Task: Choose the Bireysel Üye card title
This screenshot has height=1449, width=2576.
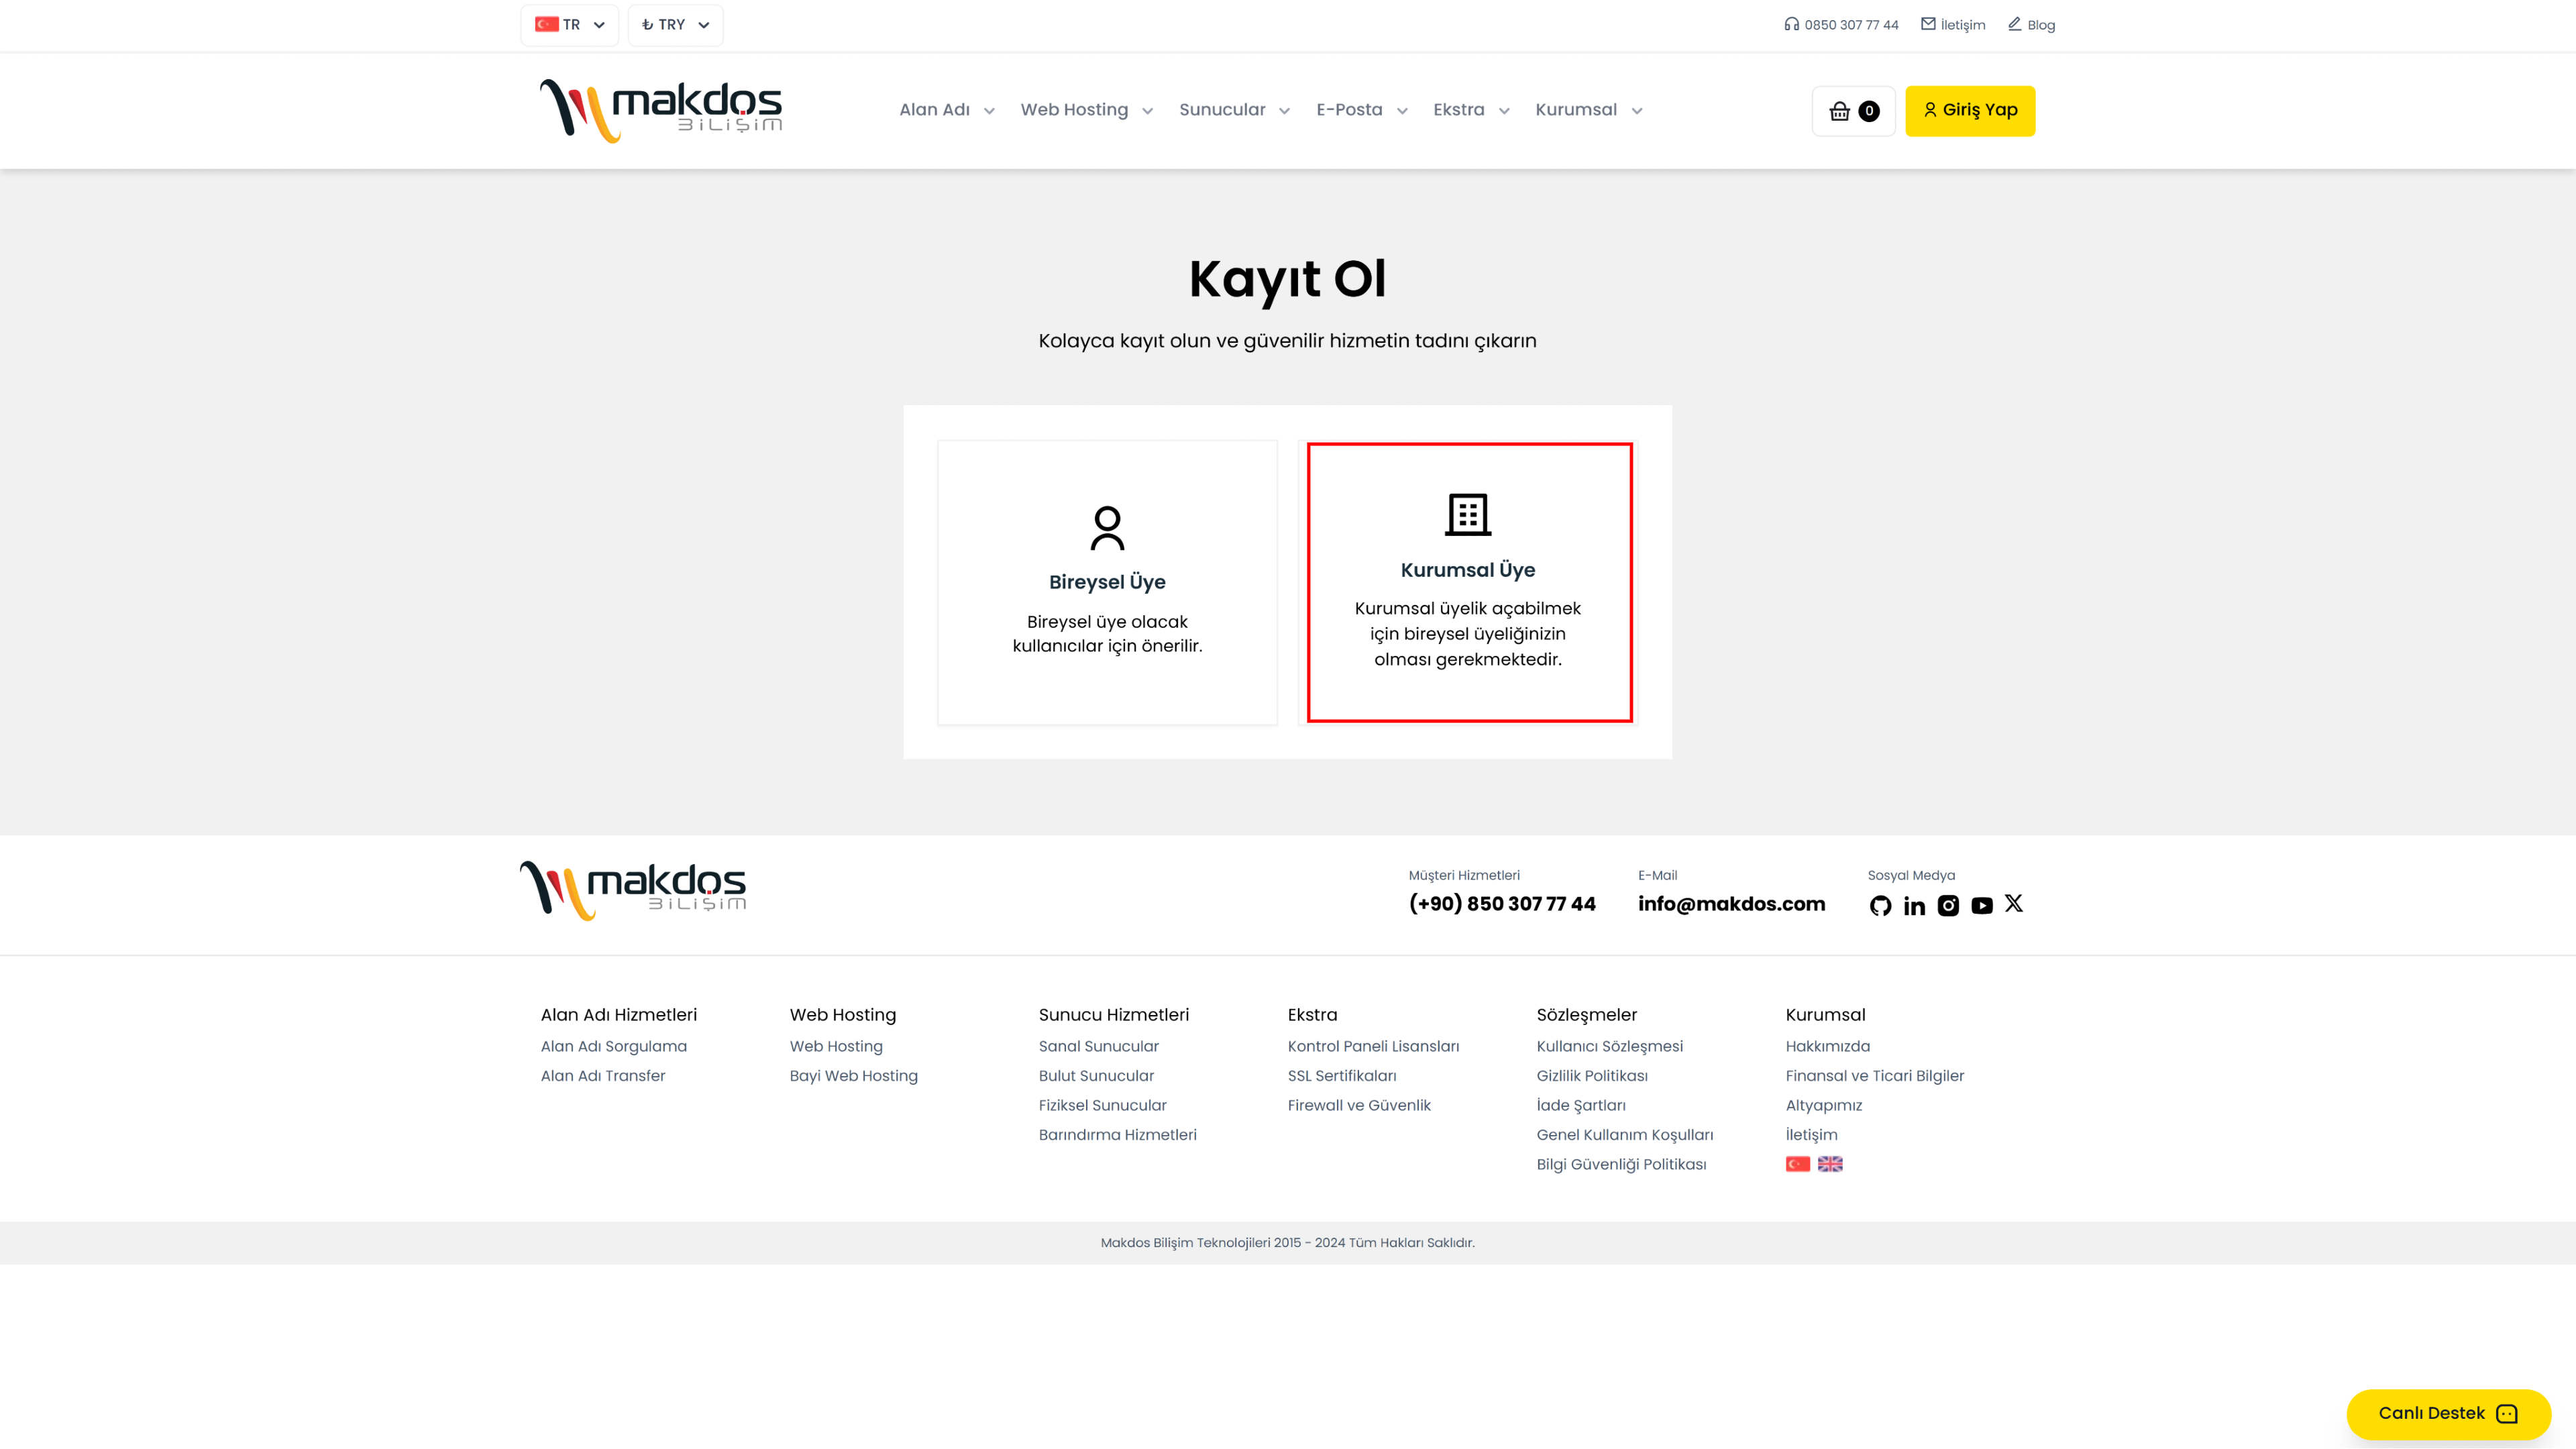Action: [1107, 582]
